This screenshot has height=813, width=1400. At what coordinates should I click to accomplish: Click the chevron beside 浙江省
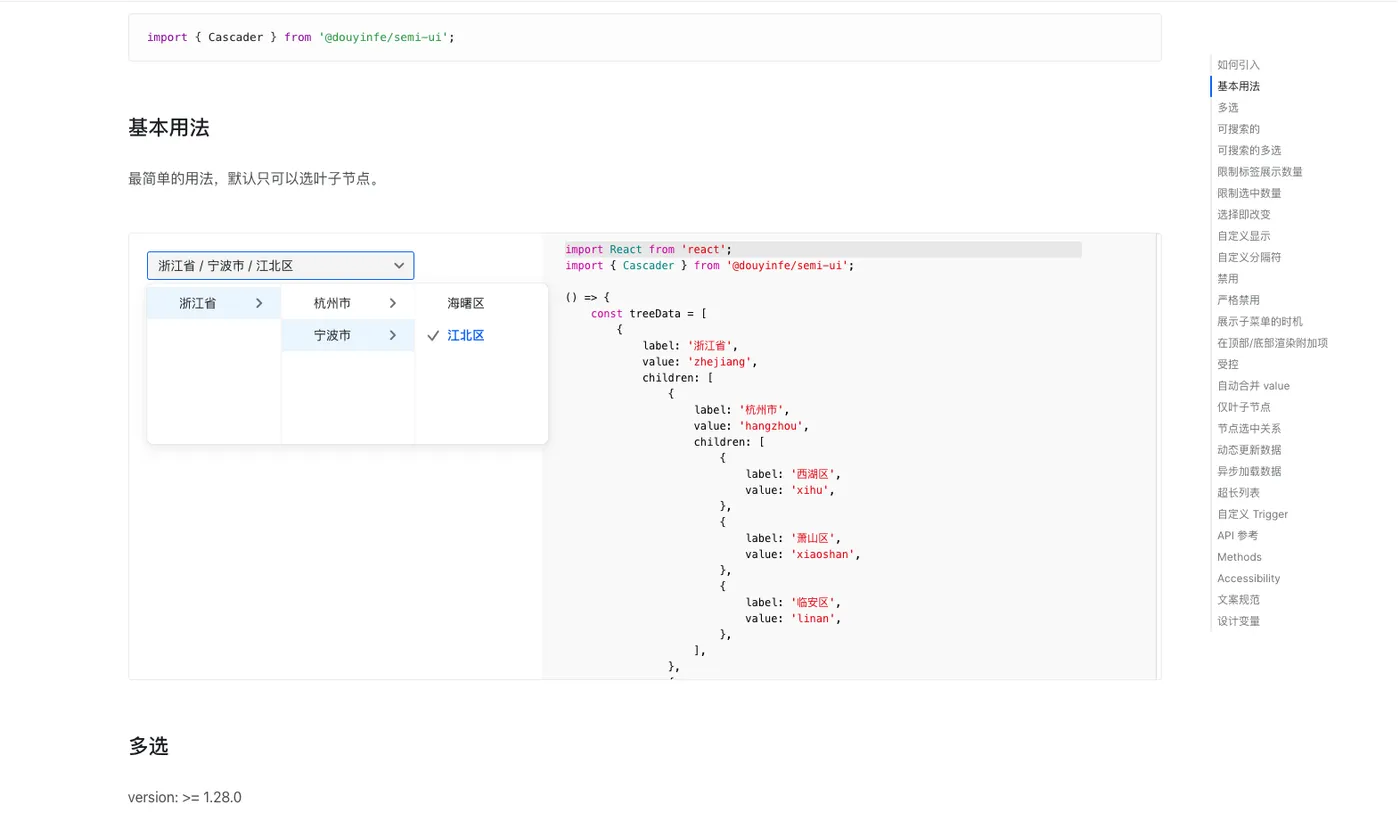[x=259, y=303]
